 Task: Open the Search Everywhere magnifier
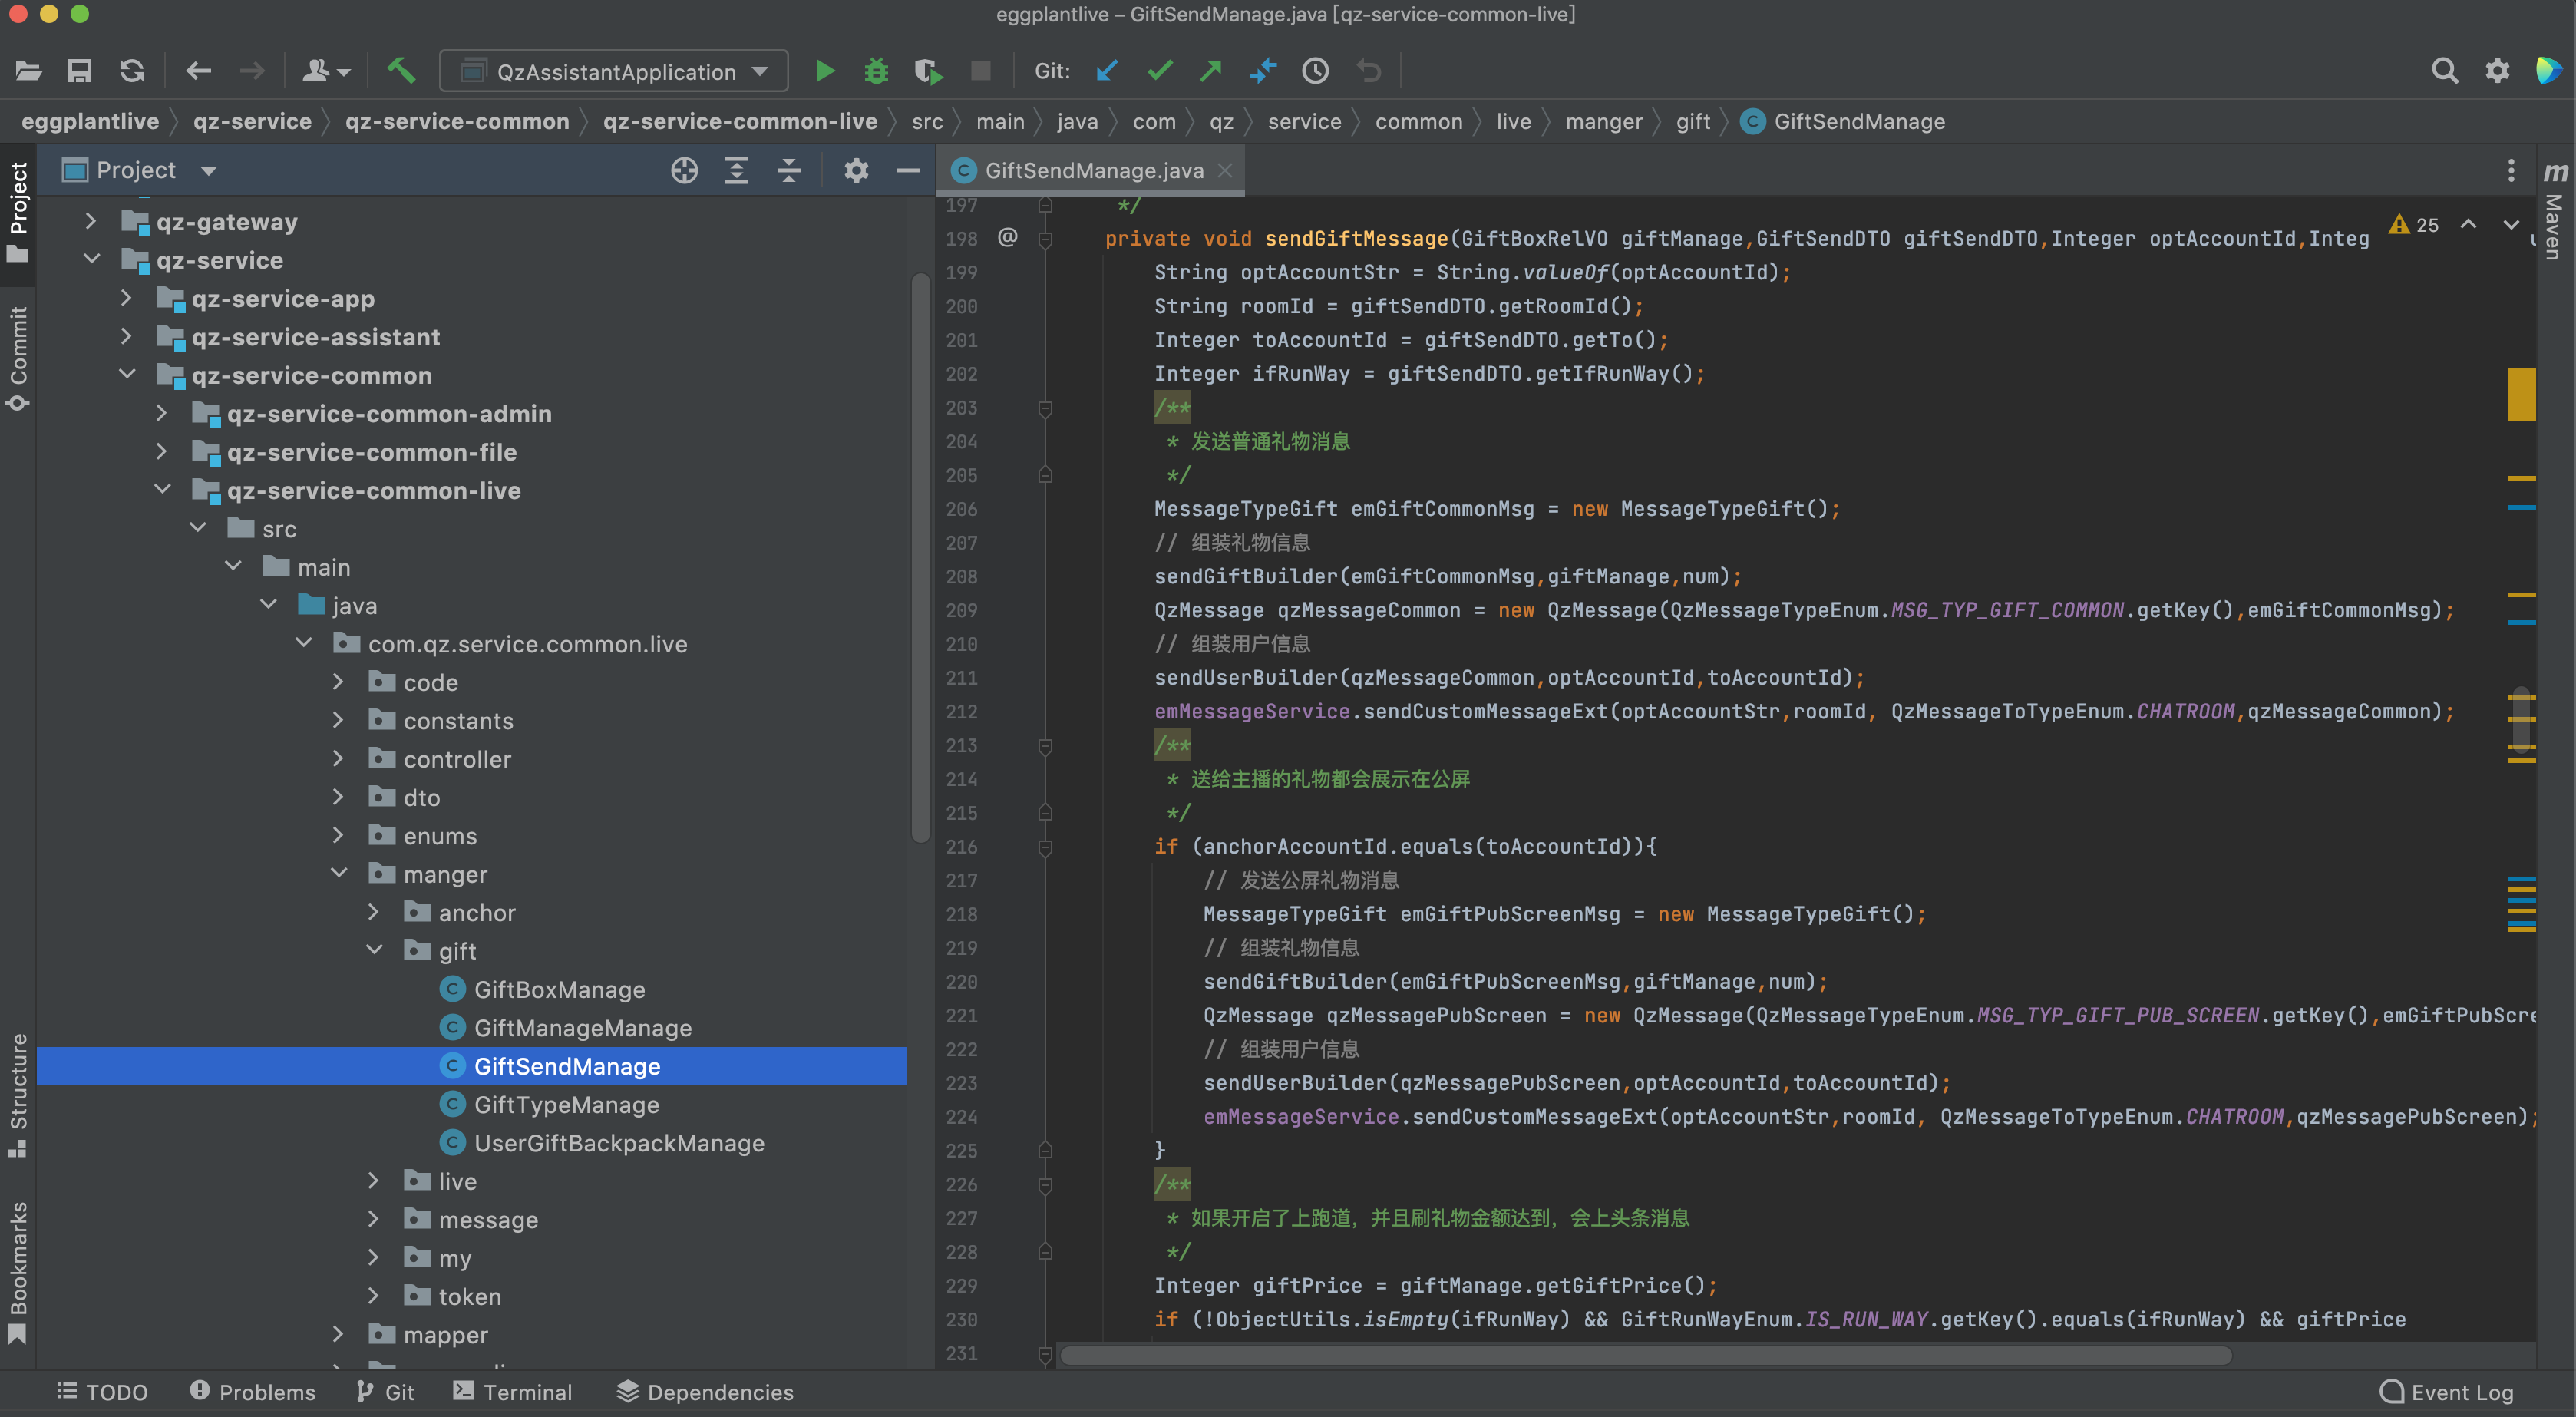2444,71
